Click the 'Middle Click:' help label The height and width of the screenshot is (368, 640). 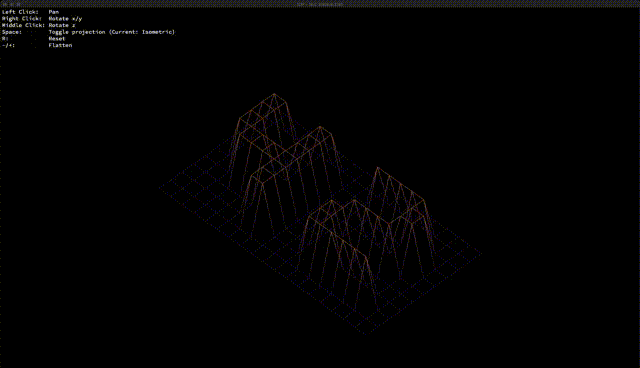[23, 25]
